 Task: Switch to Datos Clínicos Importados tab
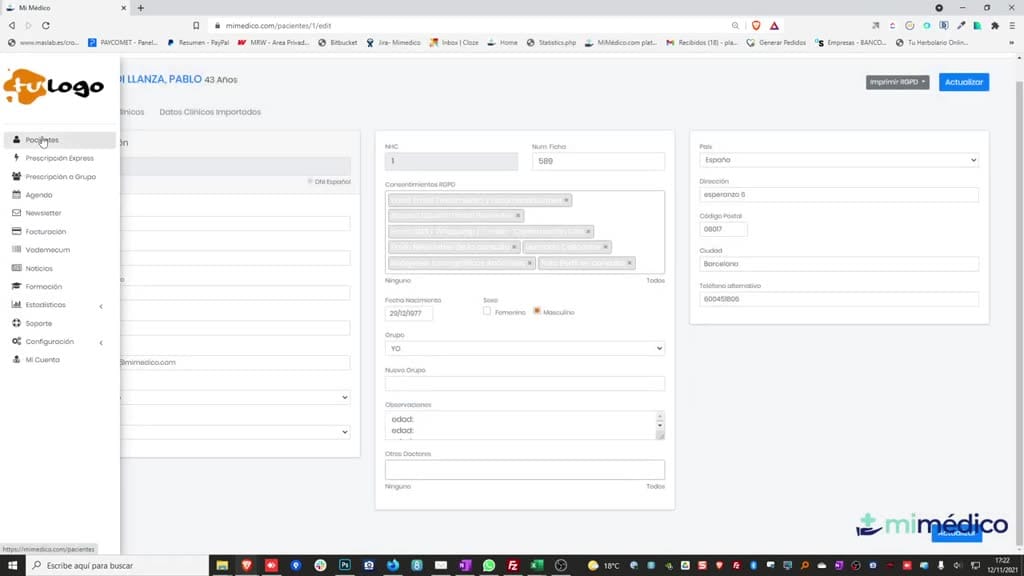click(x=210, y=112)
